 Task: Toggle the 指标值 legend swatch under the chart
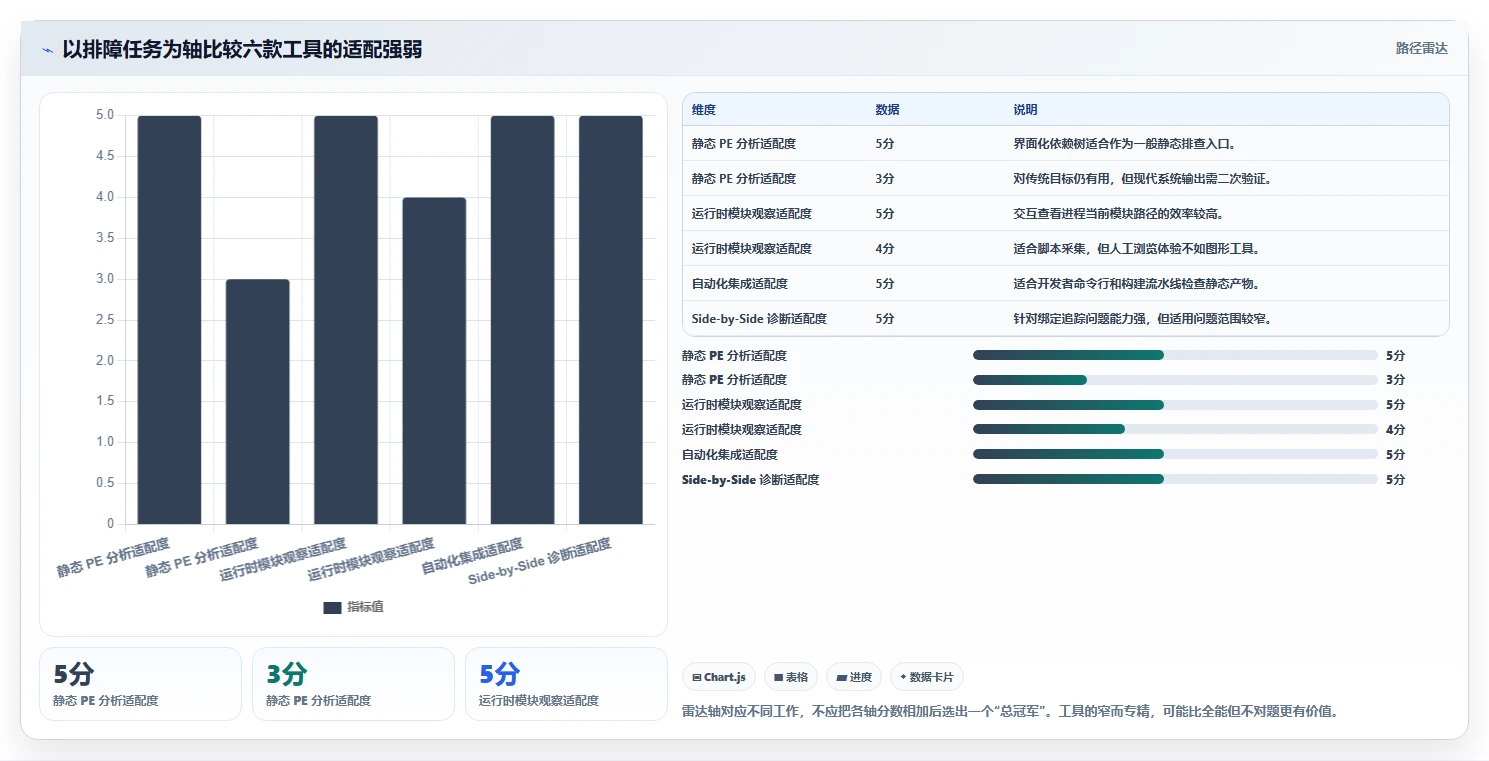pyautogui.click(x=332, y=607)
